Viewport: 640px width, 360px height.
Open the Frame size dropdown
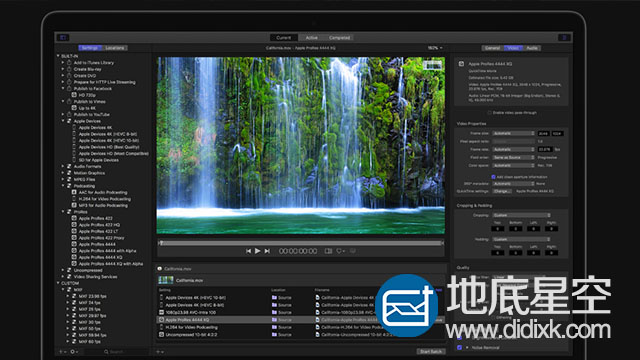[x=513, y=133]
